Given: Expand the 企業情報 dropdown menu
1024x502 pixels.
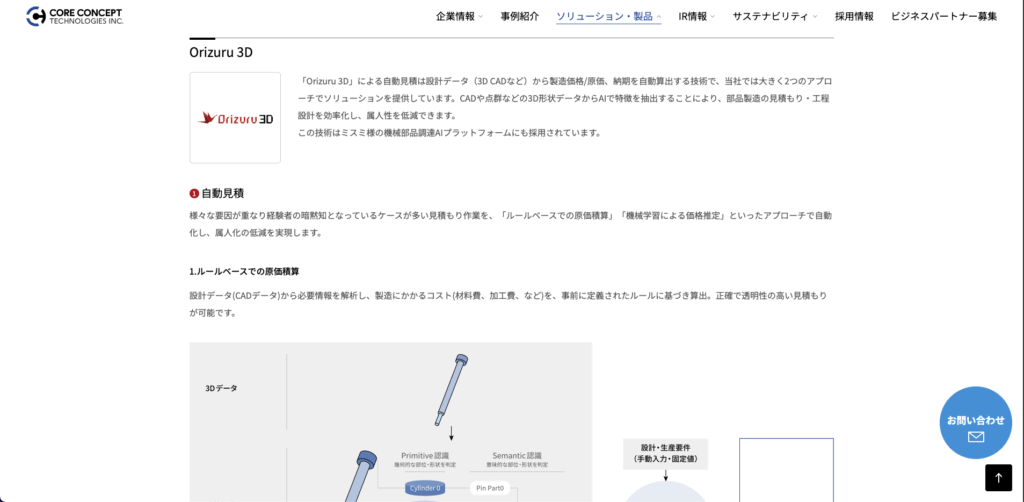Looking at the screenshot, I should click(459, 16).
